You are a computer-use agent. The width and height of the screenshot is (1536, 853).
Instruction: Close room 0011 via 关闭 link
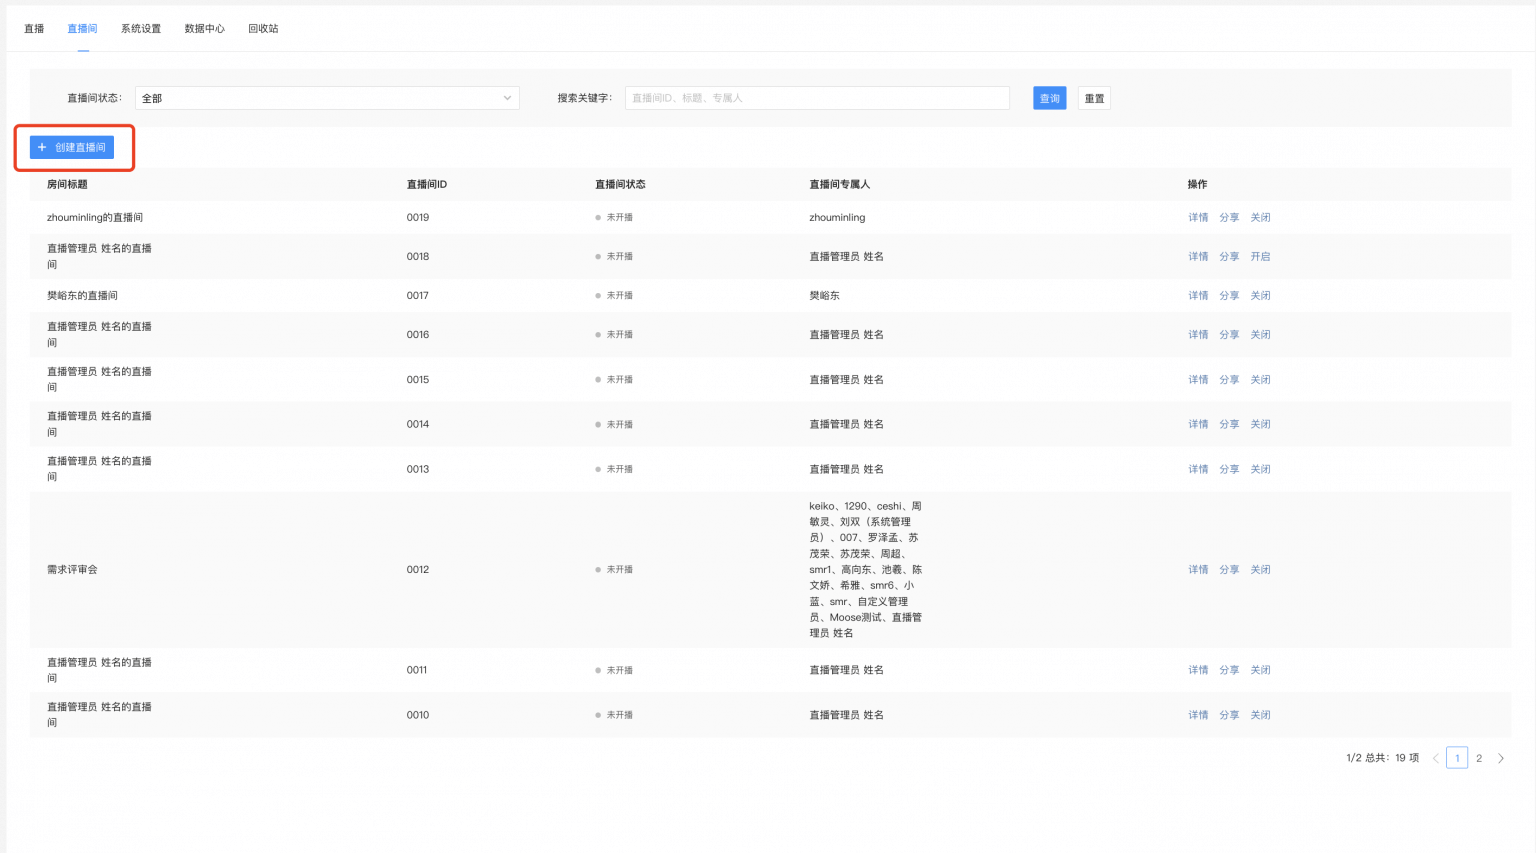coord(1260,670)
